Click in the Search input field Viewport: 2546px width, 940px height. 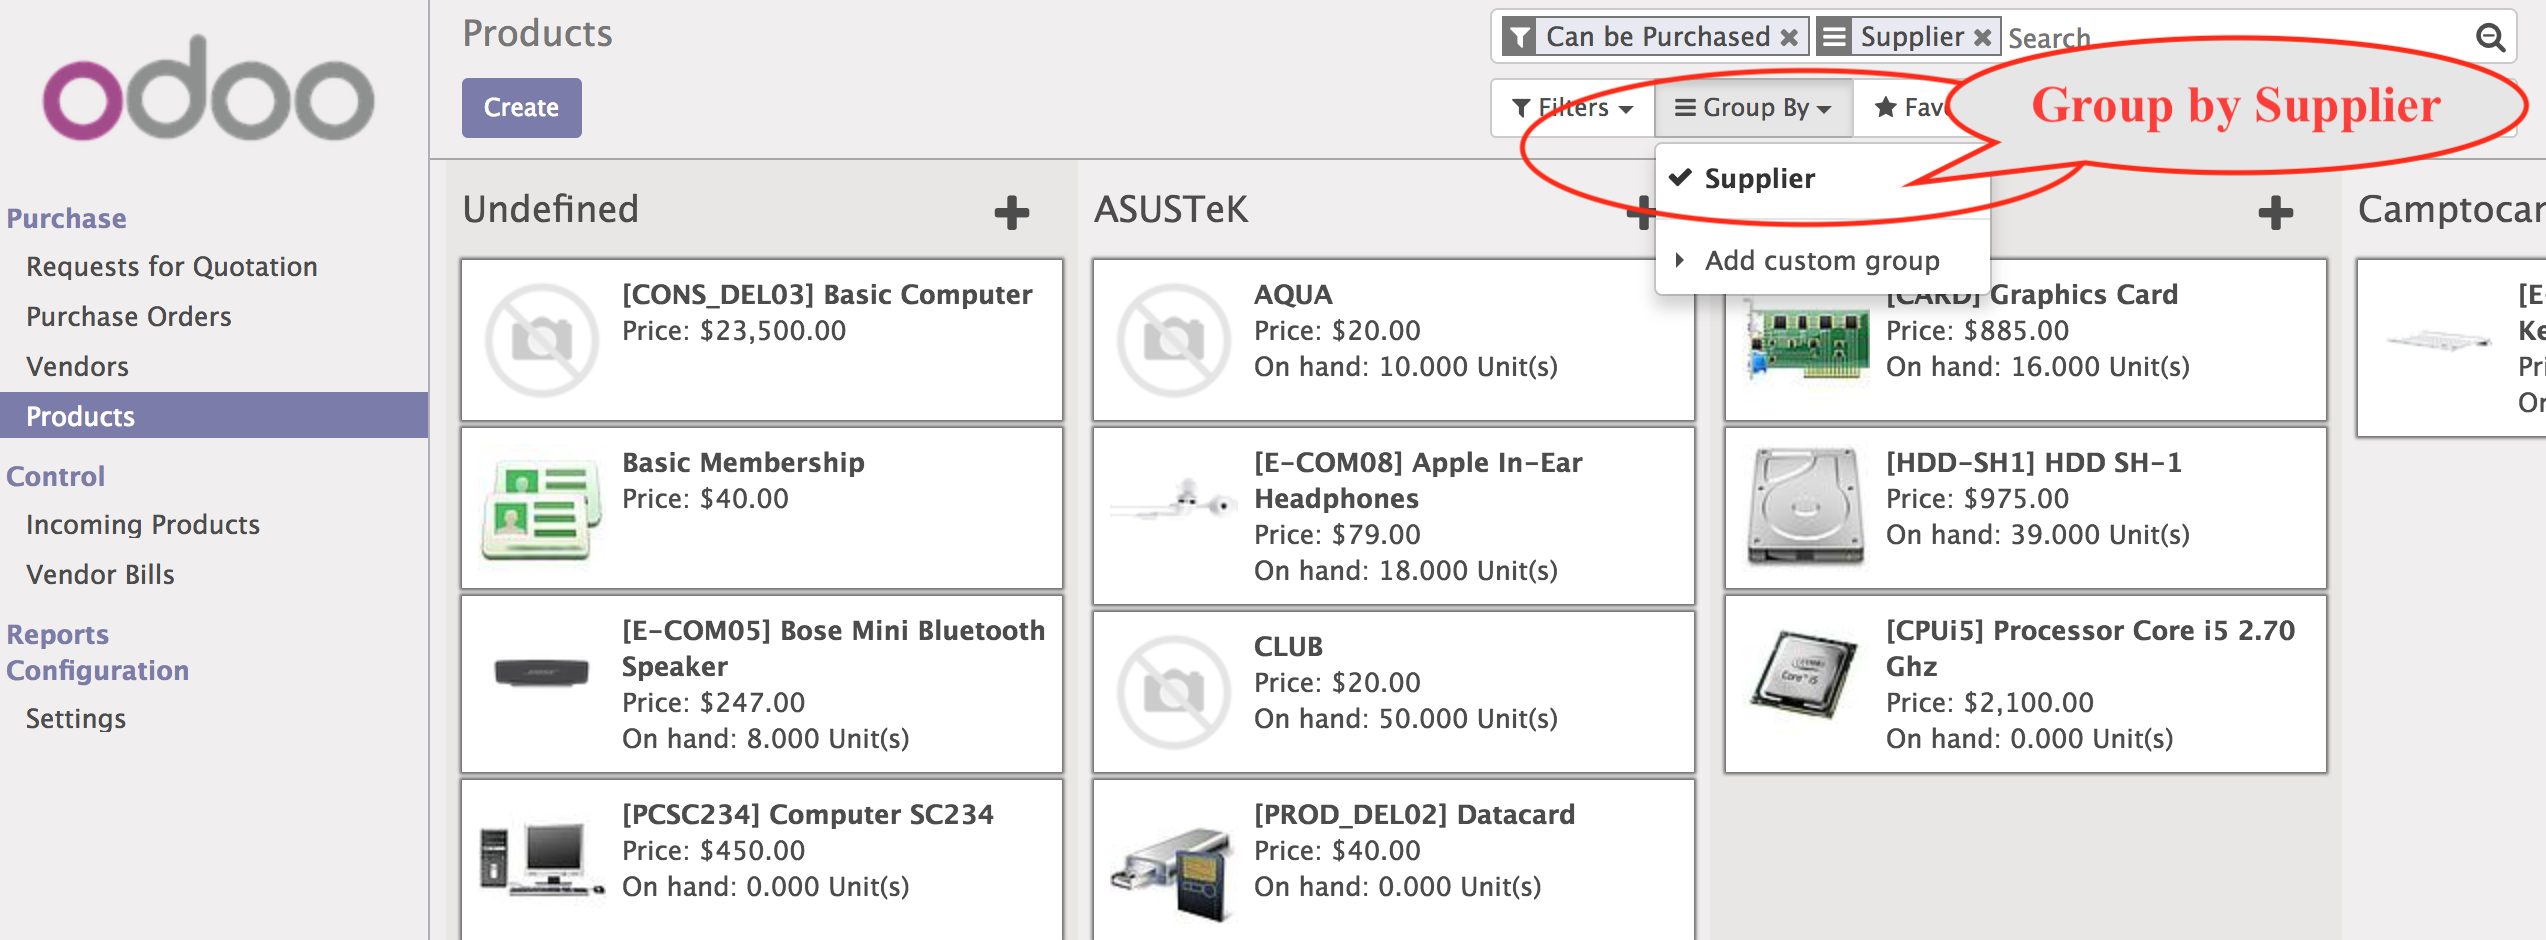point(2236,38)
